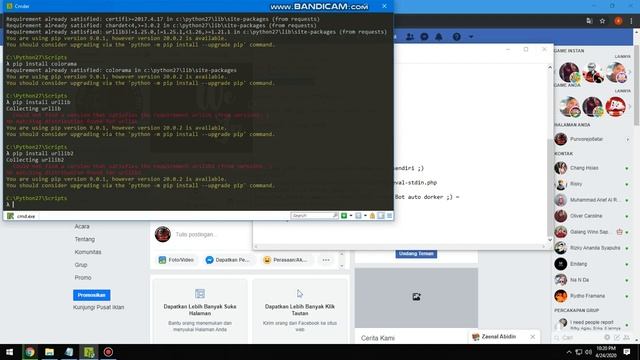Click the Foto/Video post option
The image size is (640, 360).
point(176,260)
